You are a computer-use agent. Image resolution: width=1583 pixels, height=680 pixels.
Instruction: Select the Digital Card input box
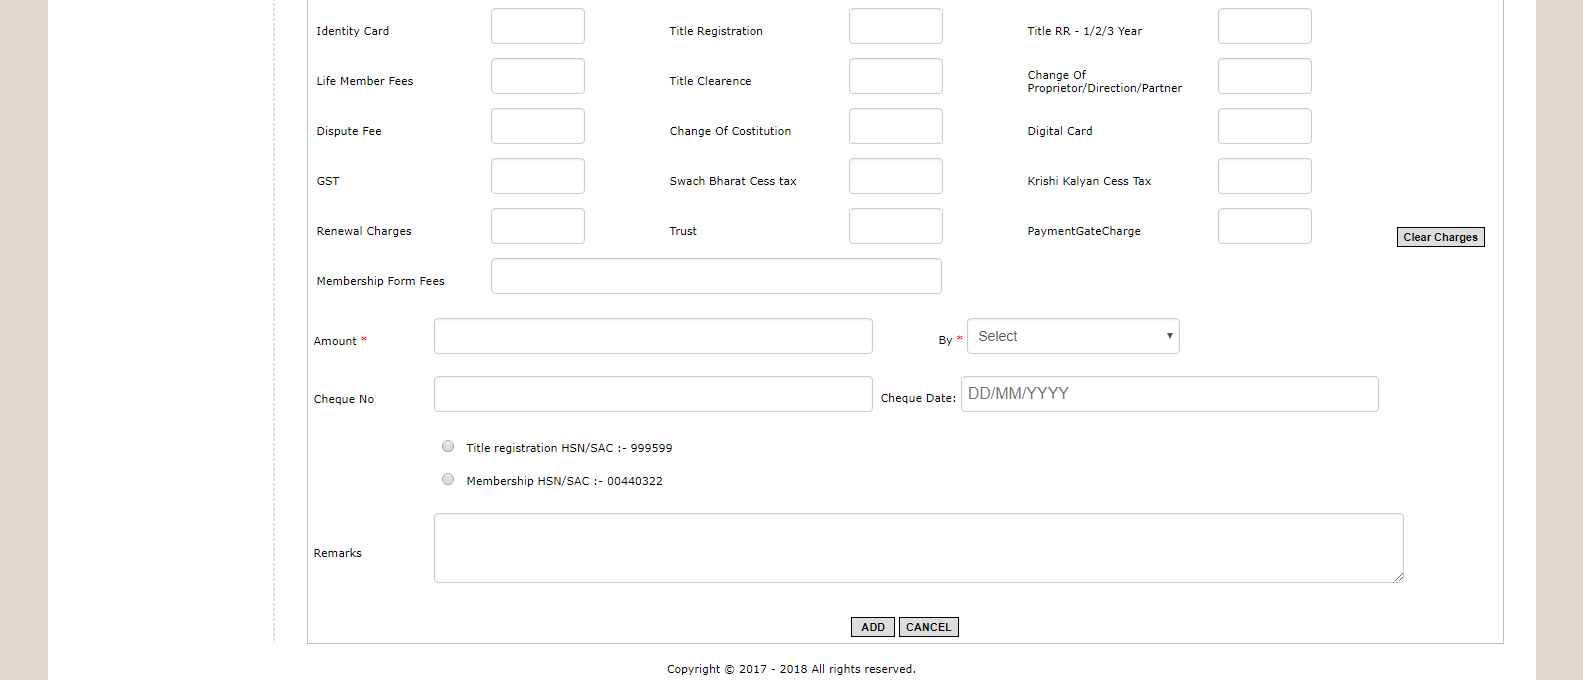1264,126
